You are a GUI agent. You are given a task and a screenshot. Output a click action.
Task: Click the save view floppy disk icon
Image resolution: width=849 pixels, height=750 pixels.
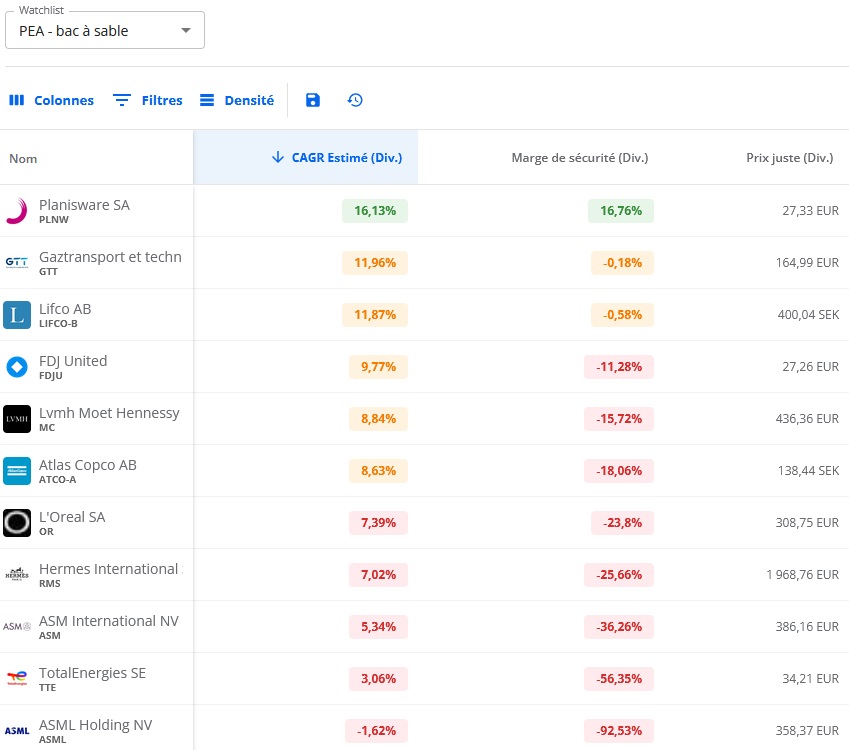click(313, 100)
